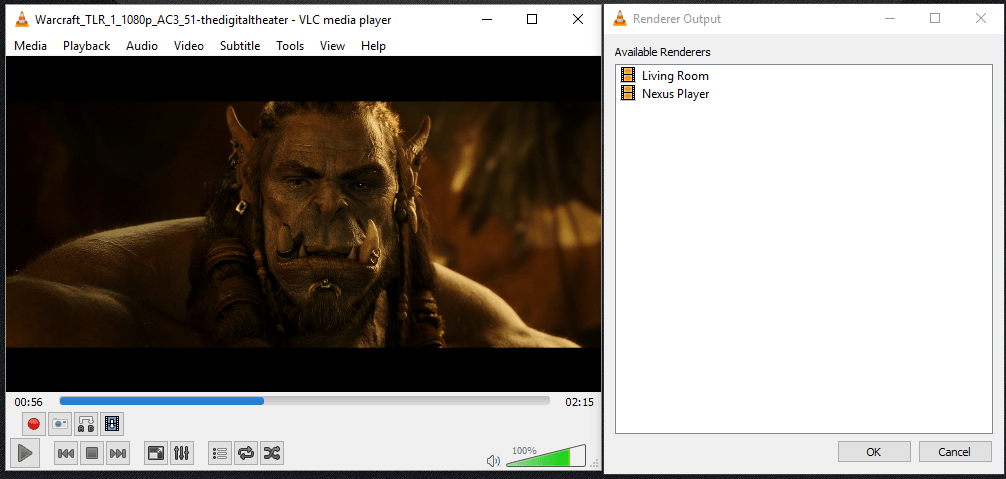
Task: Open the Playback menu
Action: 86,46
